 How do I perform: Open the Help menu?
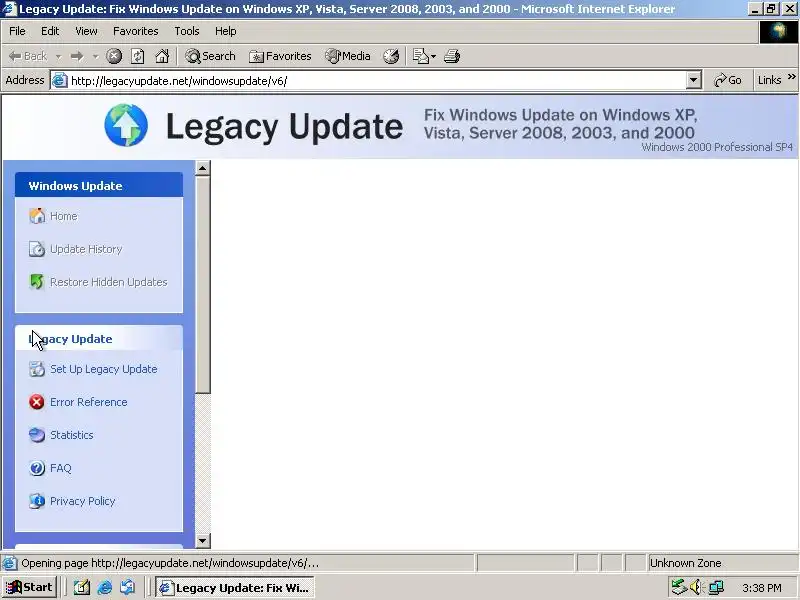click(226, 31)
